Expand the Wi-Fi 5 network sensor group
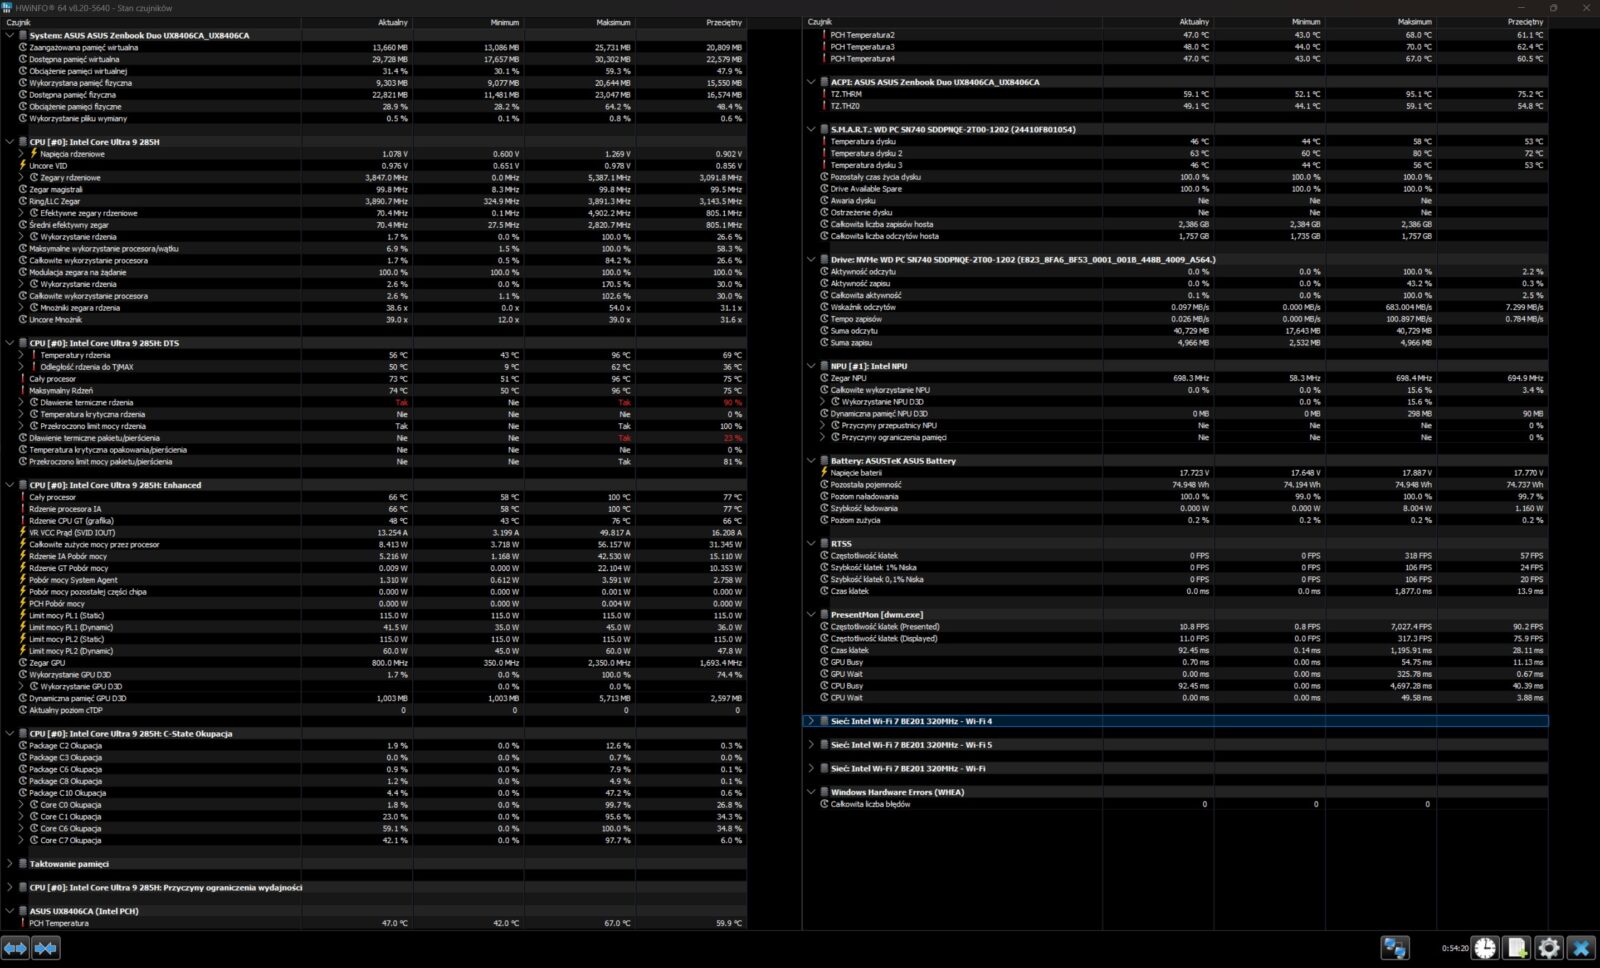 pyautogui.click(x=811, y=745)
